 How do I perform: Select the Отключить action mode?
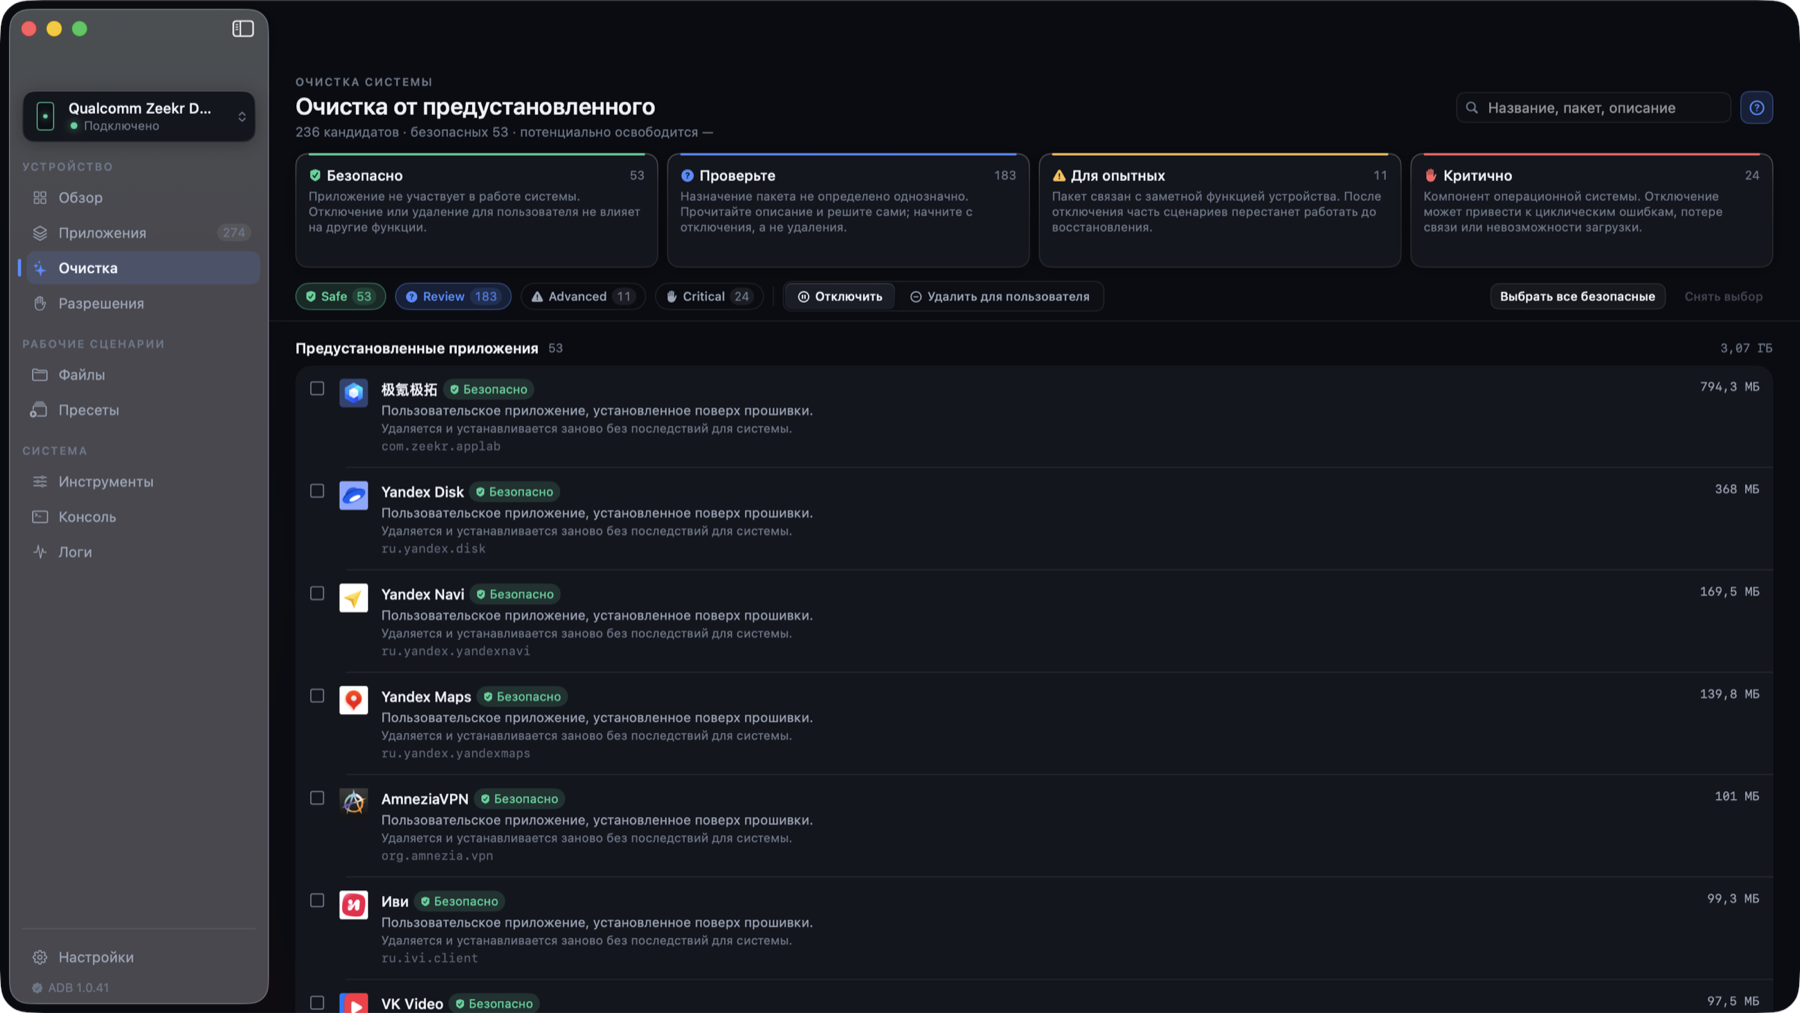pos(840,297)
